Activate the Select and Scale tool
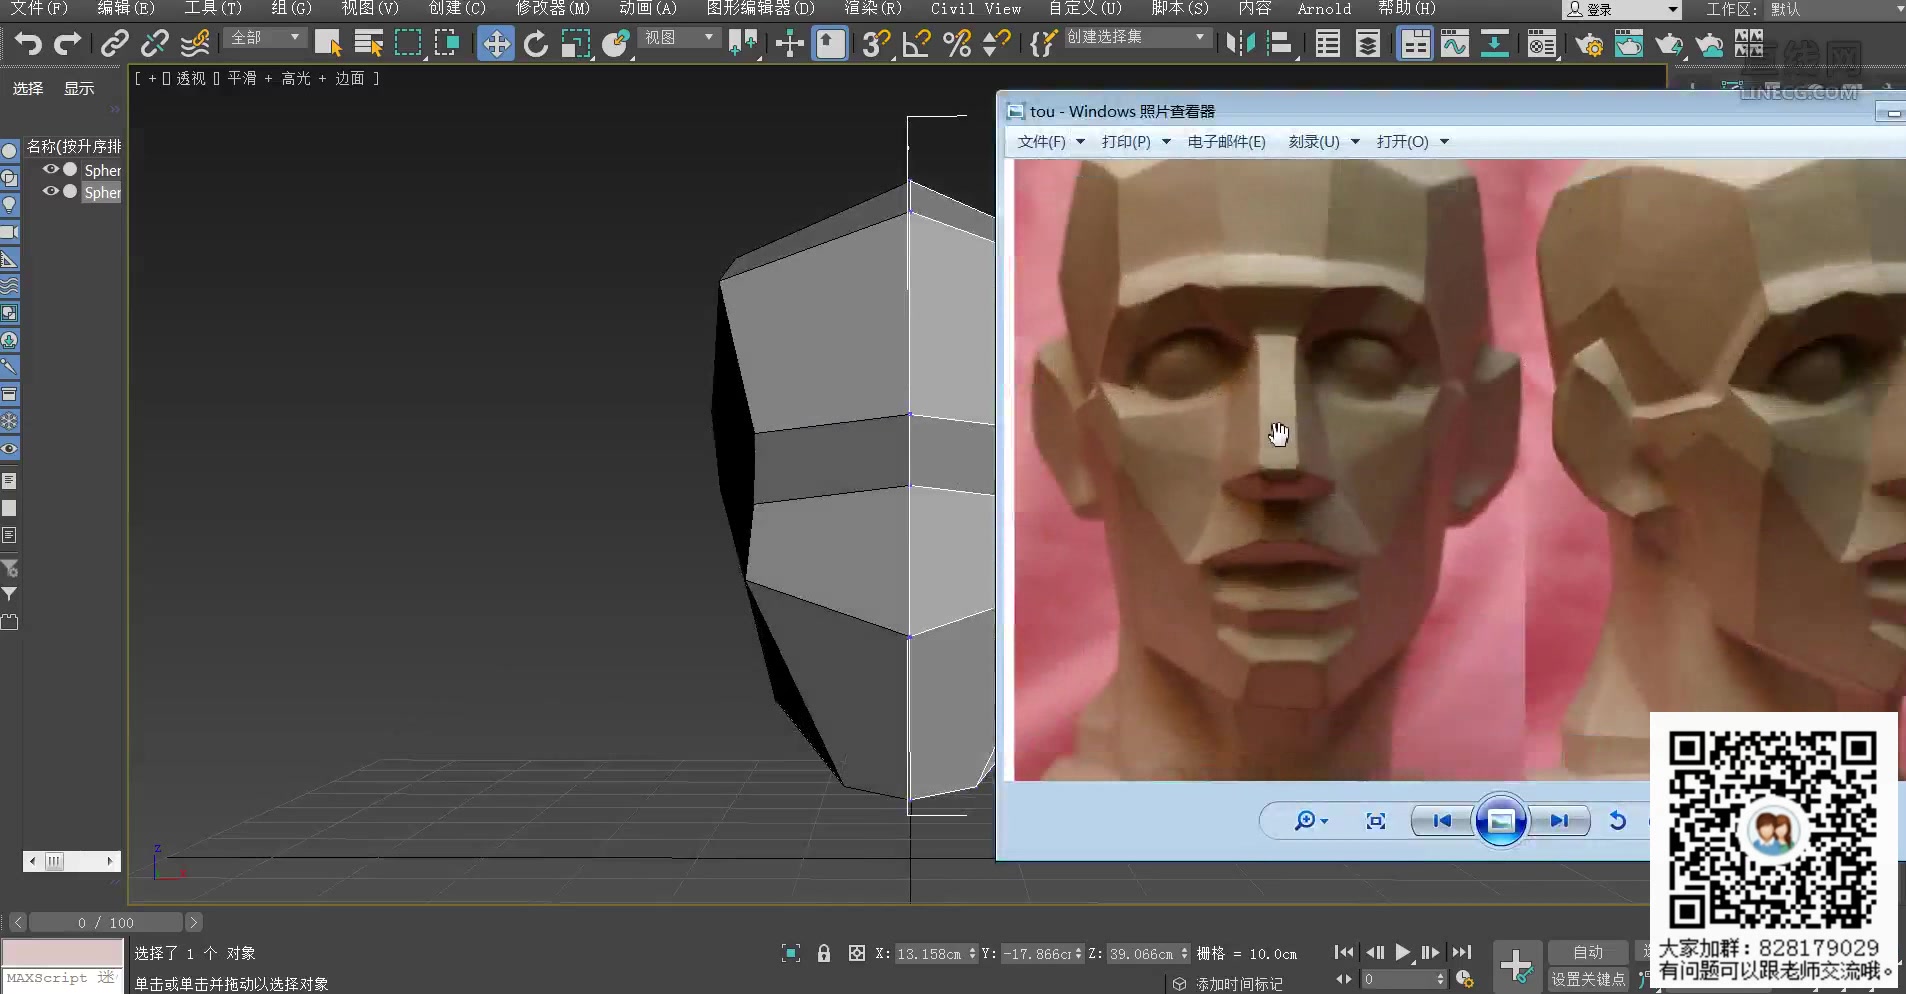 coord(575,44)
